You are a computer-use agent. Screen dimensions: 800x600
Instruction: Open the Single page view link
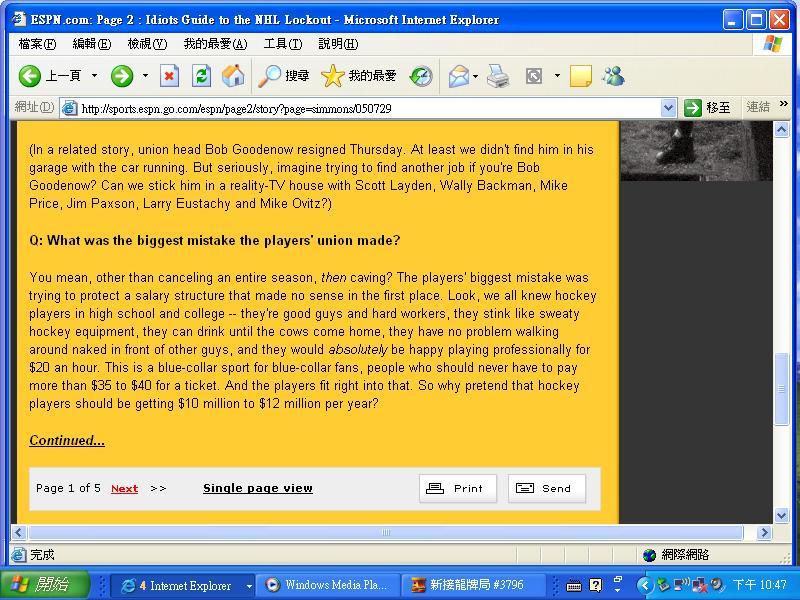[258, 488]
